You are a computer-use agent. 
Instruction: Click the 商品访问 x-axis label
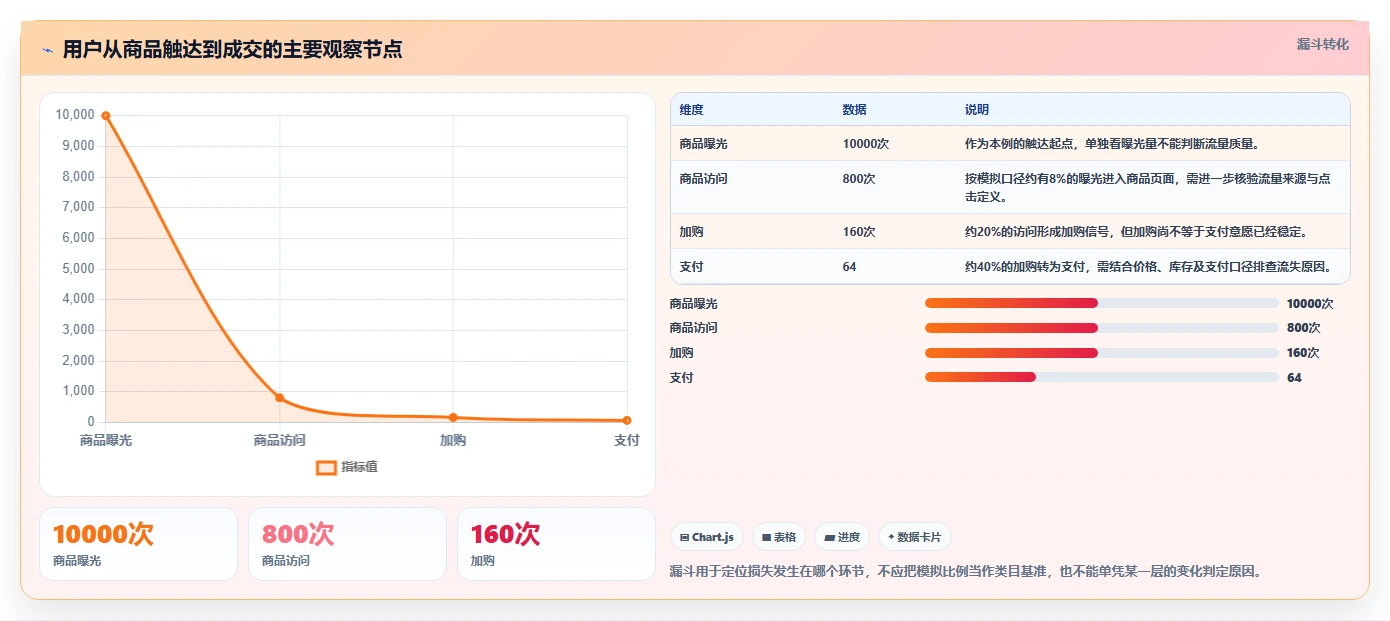click(280, 440)
